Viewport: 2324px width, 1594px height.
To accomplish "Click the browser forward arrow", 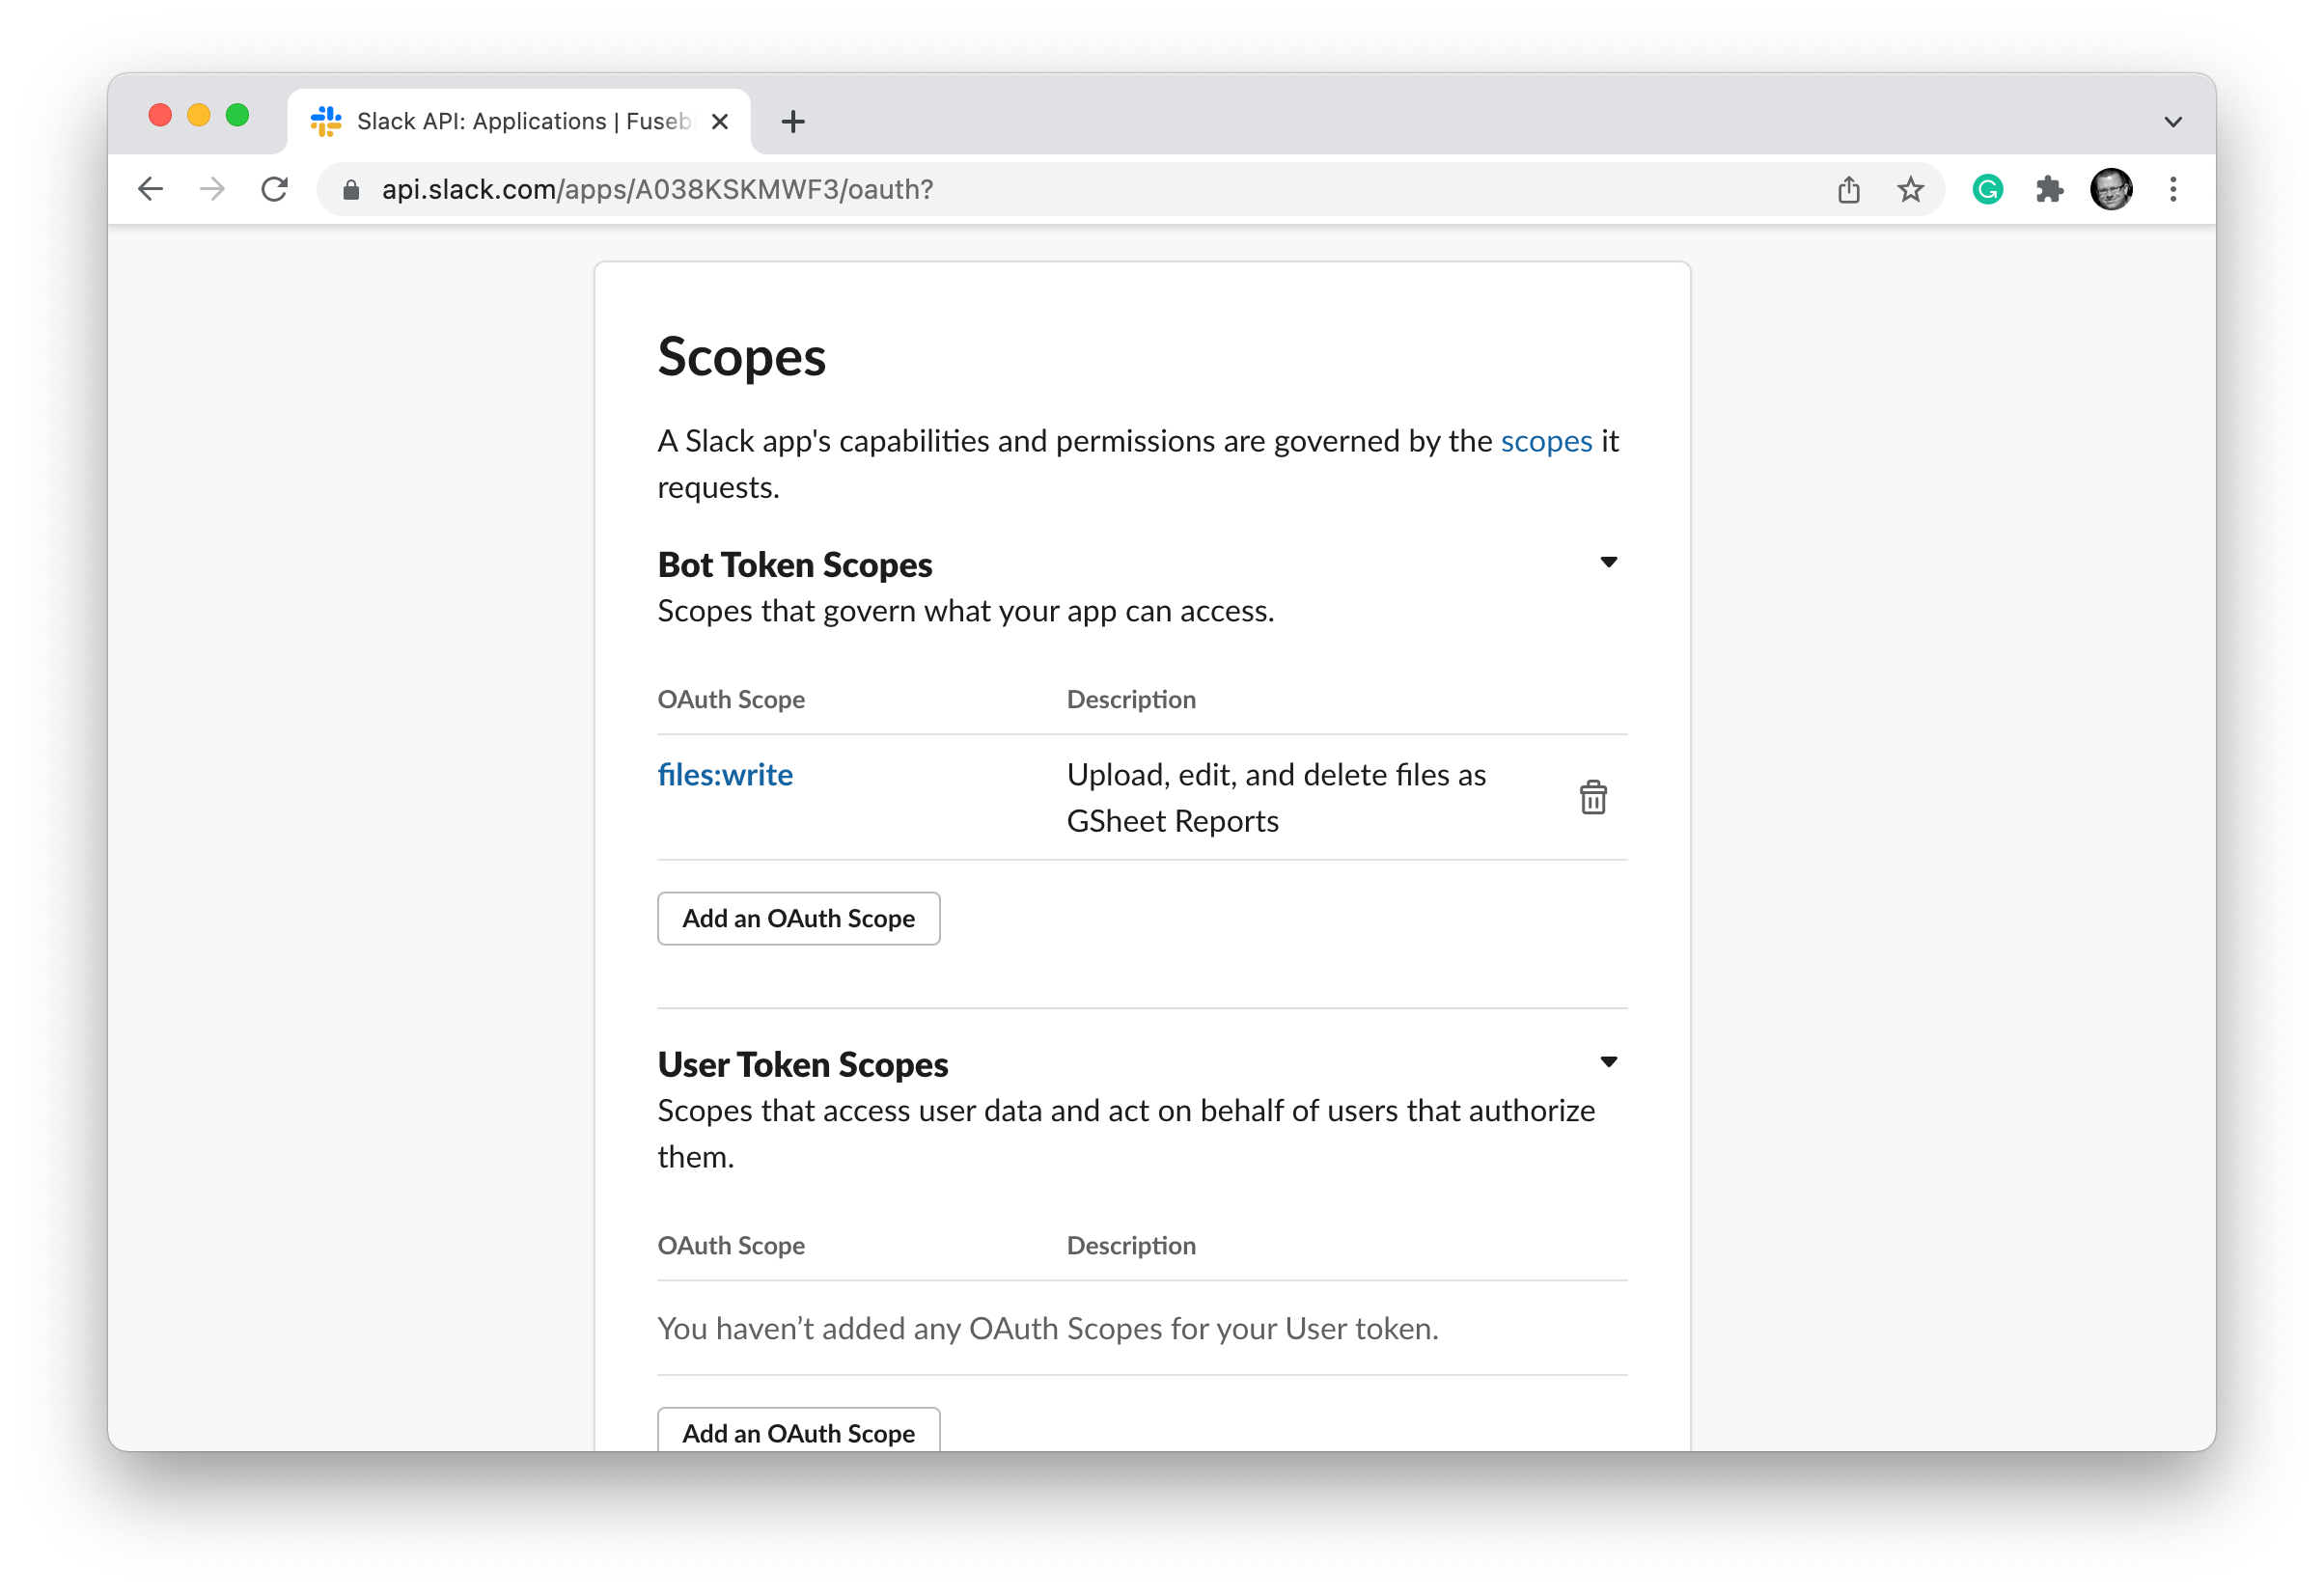I will click(x=212, y=189).
